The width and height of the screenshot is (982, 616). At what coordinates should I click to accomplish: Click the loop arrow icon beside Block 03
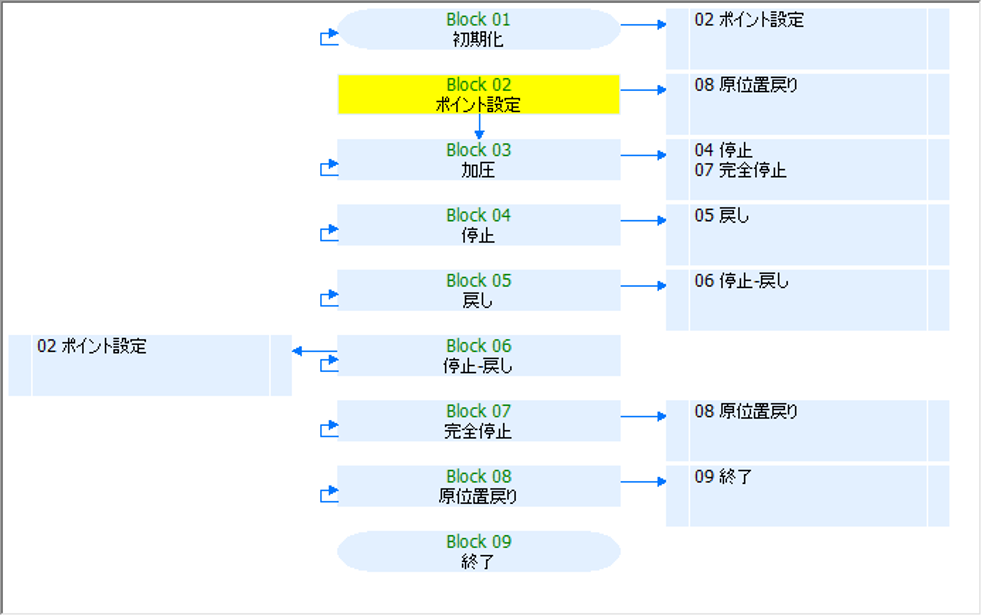[x=329, y=168]
